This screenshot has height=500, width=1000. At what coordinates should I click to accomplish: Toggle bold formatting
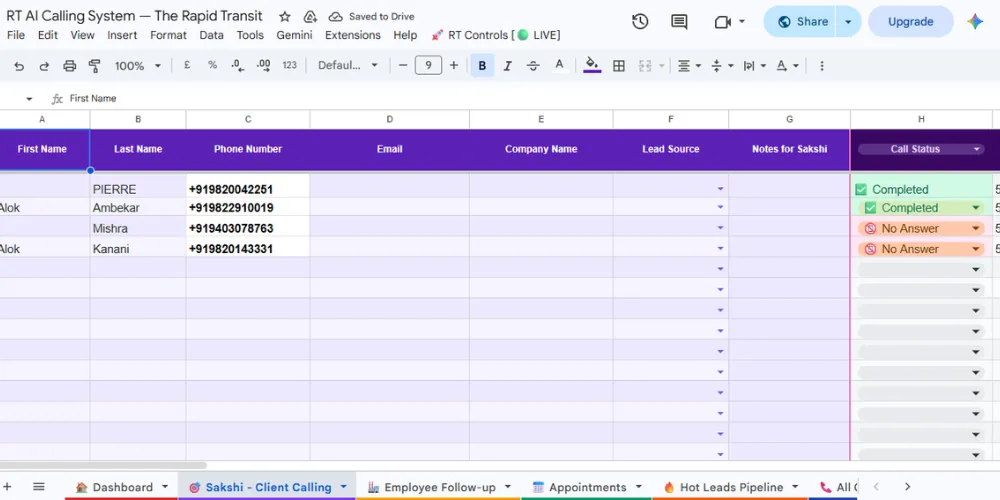482,66
